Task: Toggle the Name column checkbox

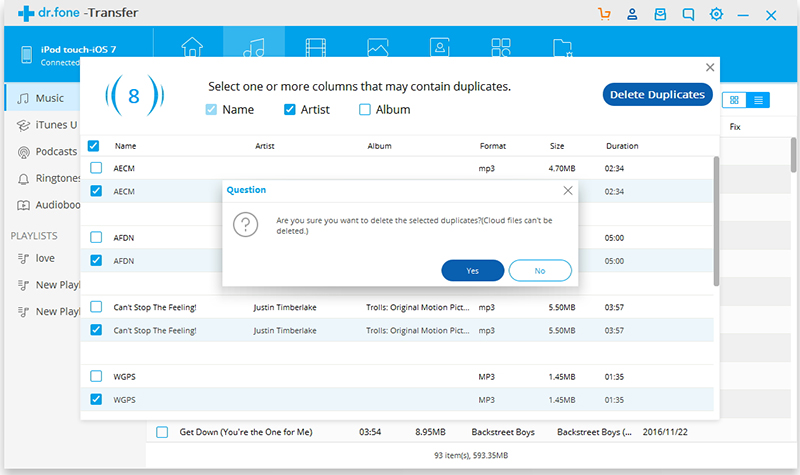Action: (211, 109)
